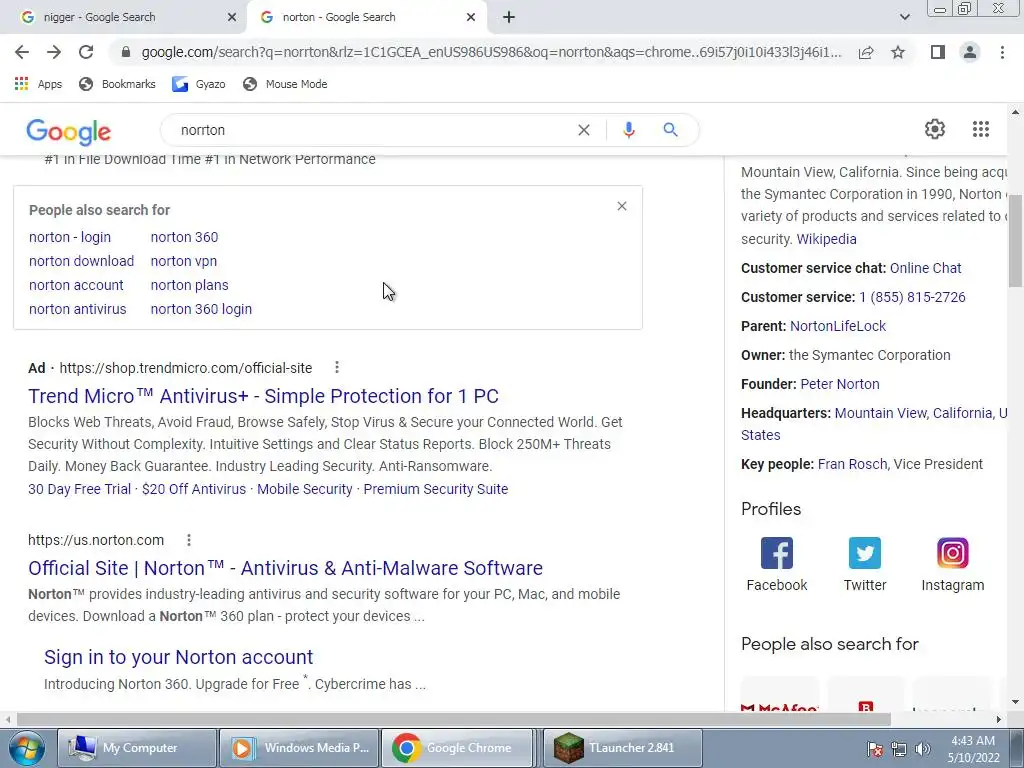Open the Apps shortcut in bookmarks bar

click(38, 84)
